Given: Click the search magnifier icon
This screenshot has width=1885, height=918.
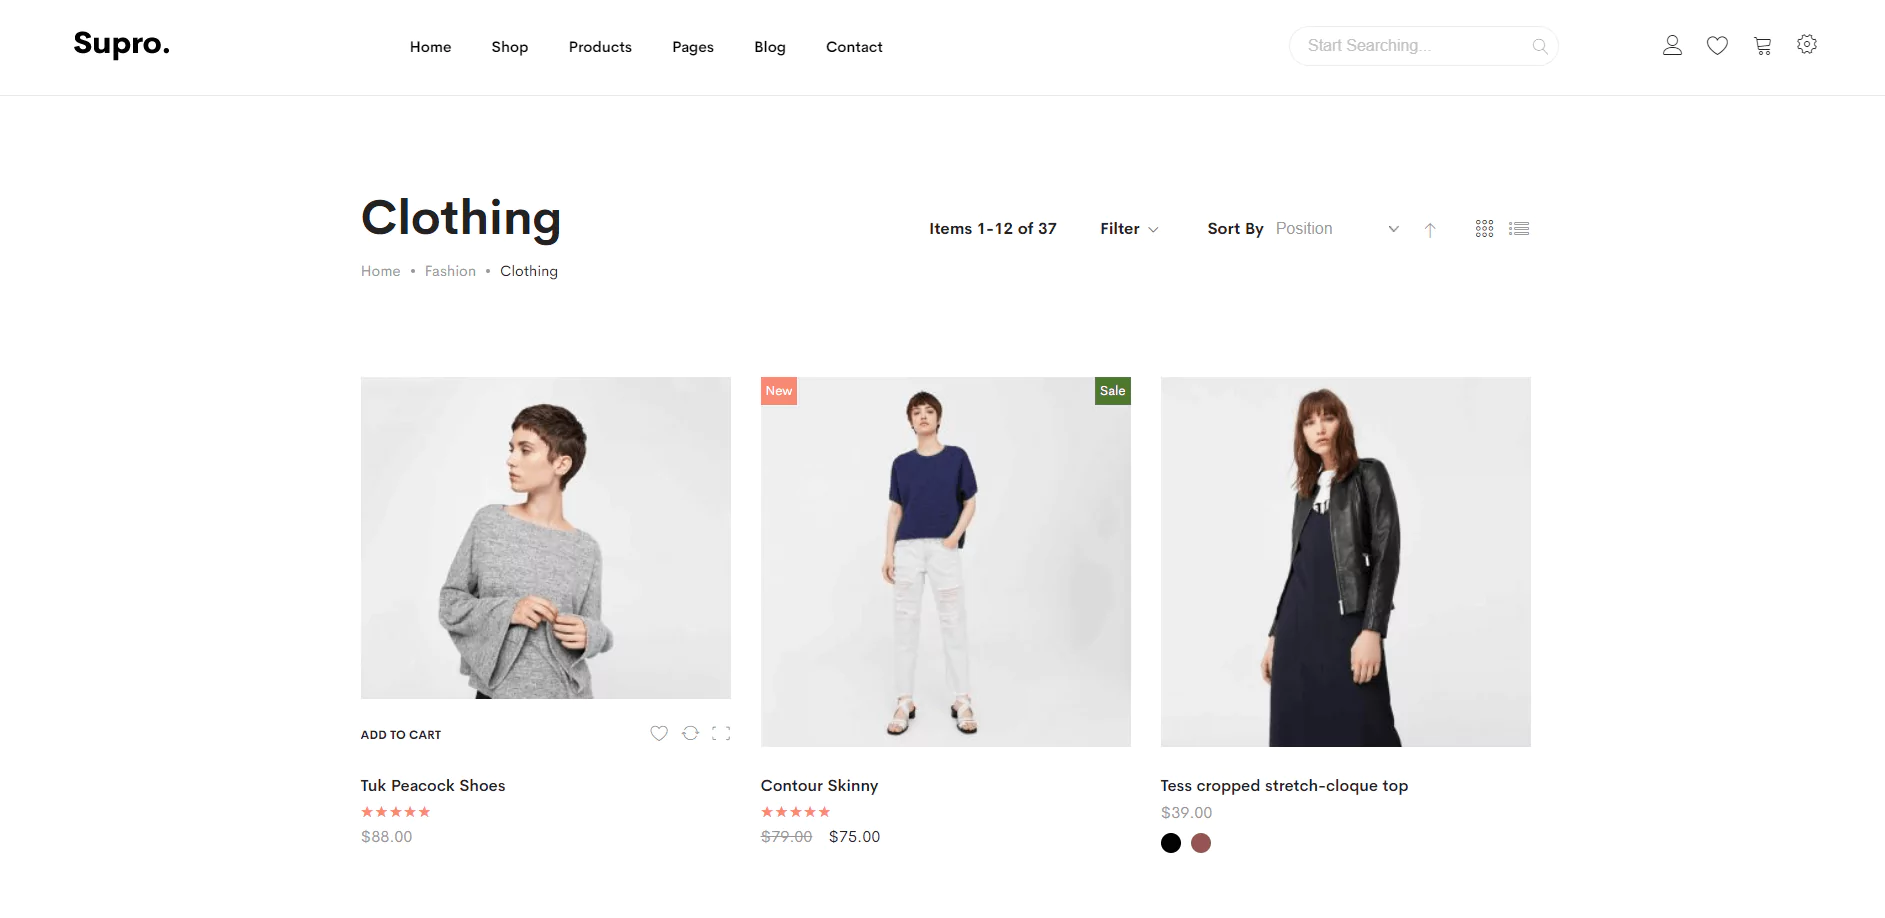Looking at the screenshot, I should click(x=1540, y=46).
